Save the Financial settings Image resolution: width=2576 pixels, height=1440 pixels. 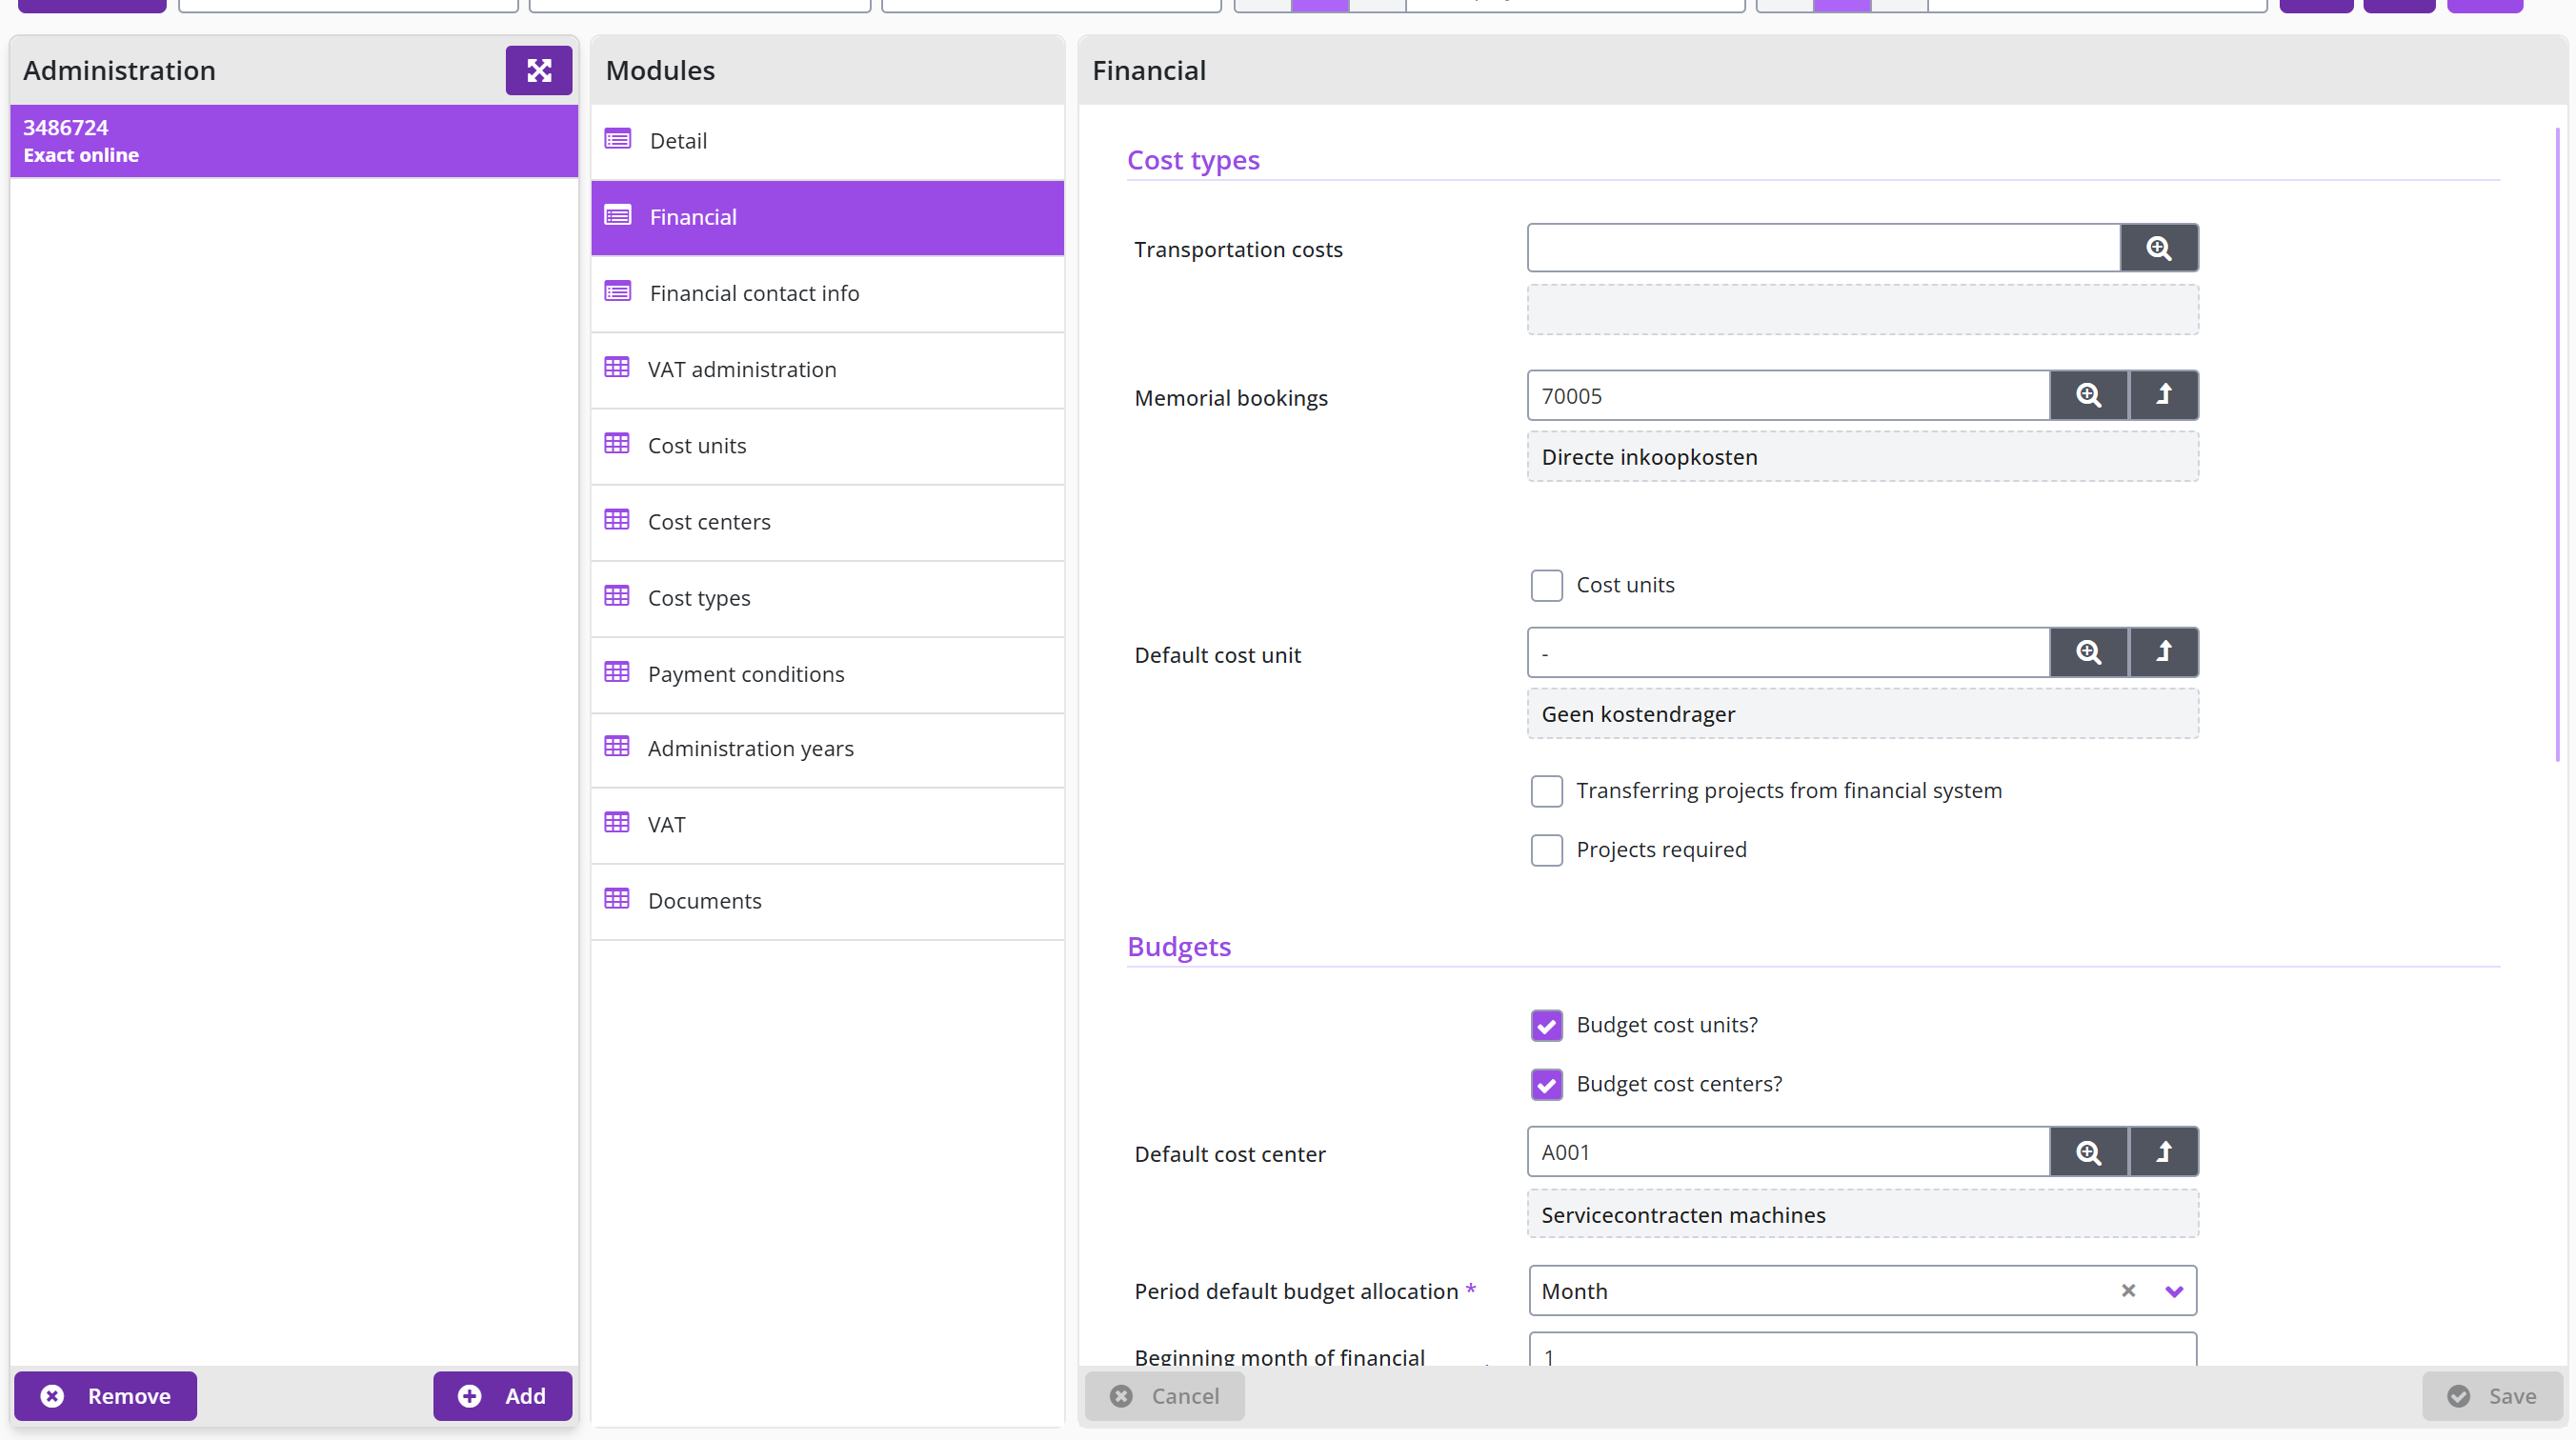2492,1396
